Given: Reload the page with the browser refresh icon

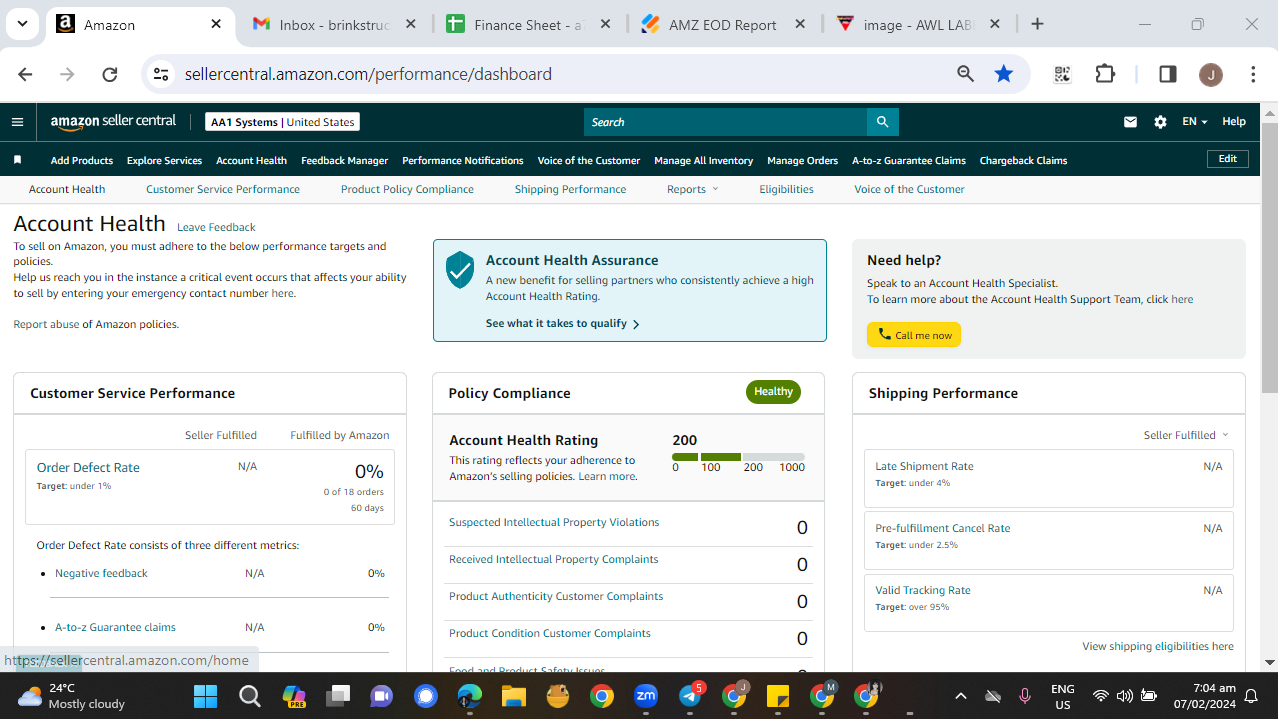Looking at the screenshot, I should 110,74.
